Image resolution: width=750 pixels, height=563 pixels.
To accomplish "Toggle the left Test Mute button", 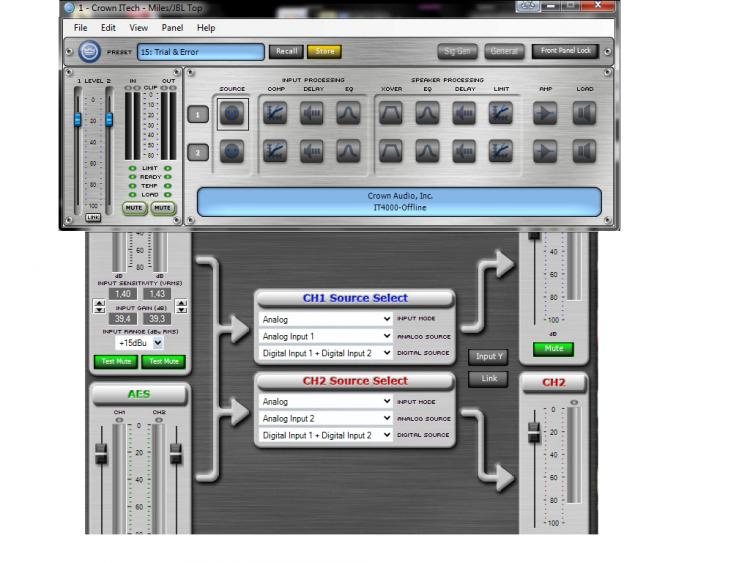I will [x=116, y=362].
